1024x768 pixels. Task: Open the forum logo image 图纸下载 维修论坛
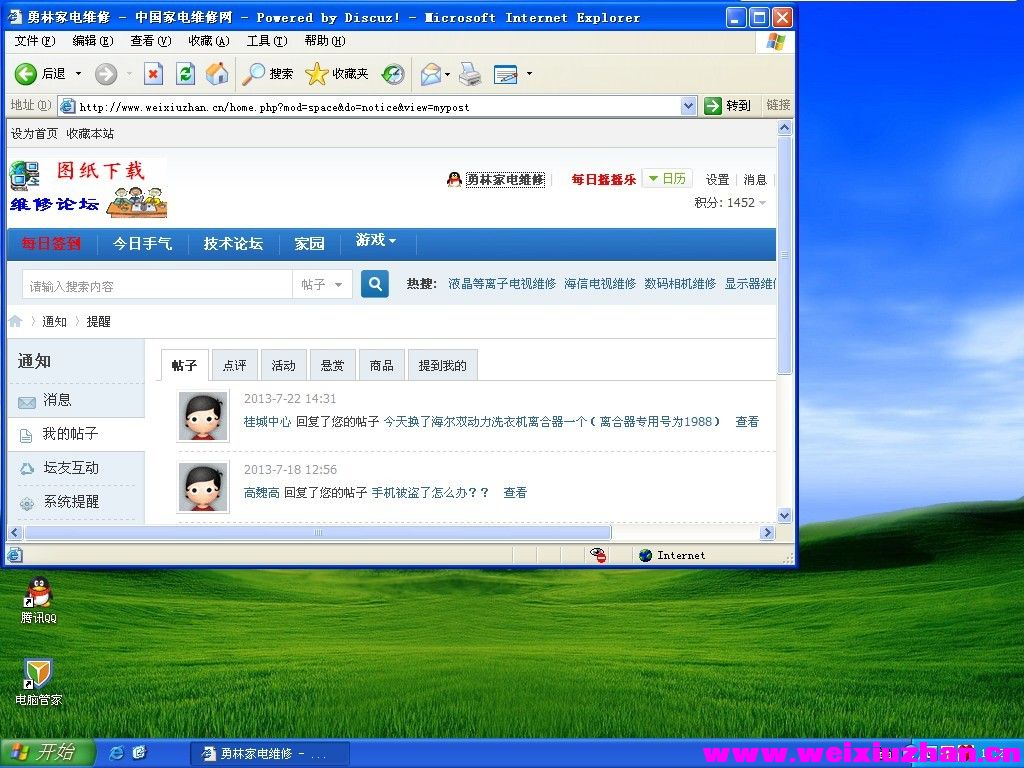point(88,188)
